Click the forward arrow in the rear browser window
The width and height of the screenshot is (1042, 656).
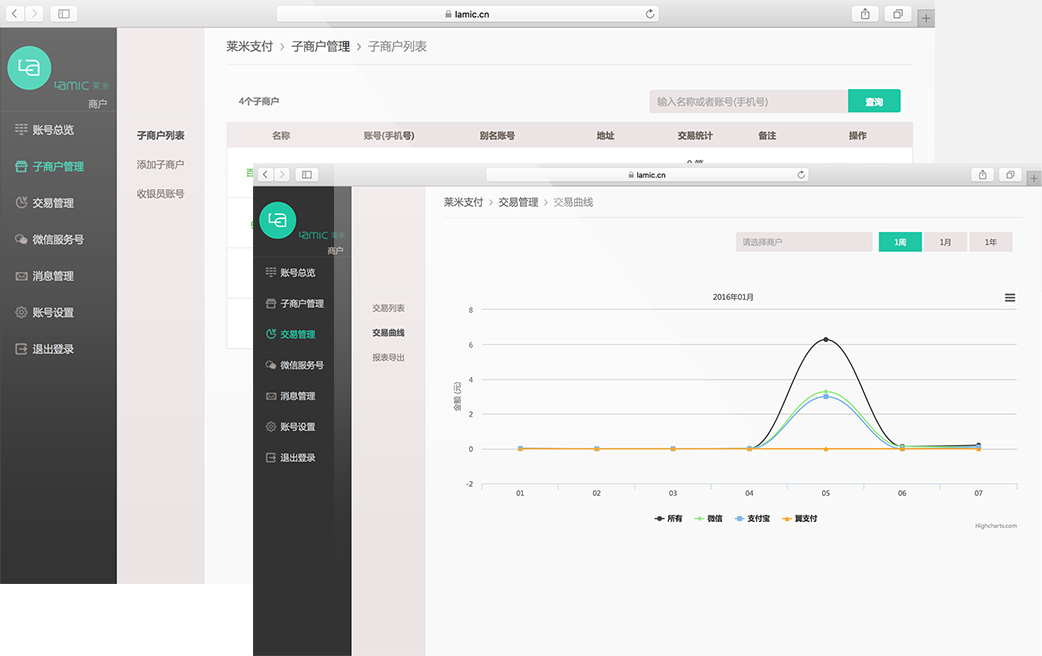point(35,14)
